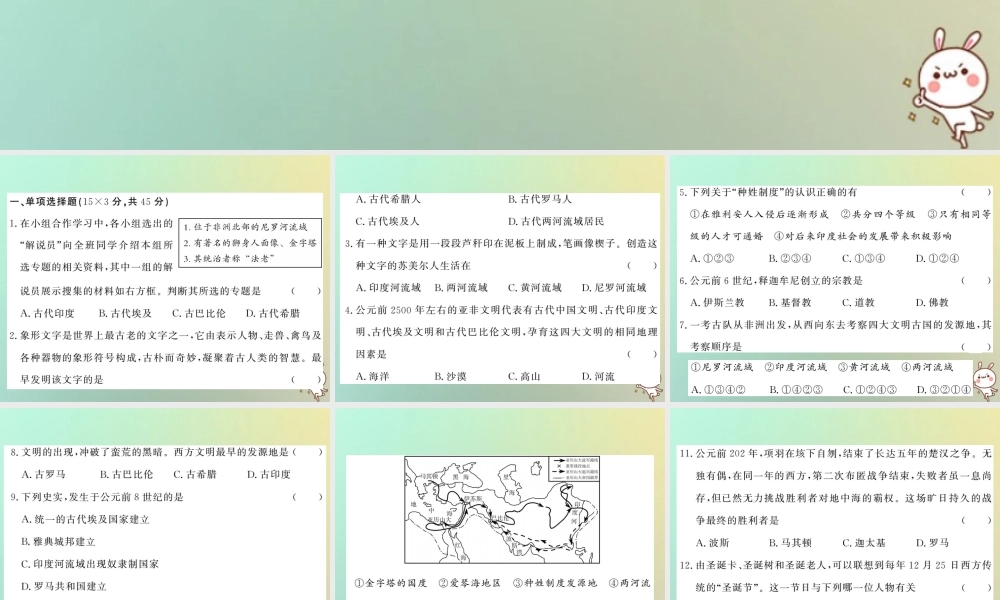Choose option A. 古代印度 in question 1
The width and height of the screenshot is (1000, 600).
point(47,313)
